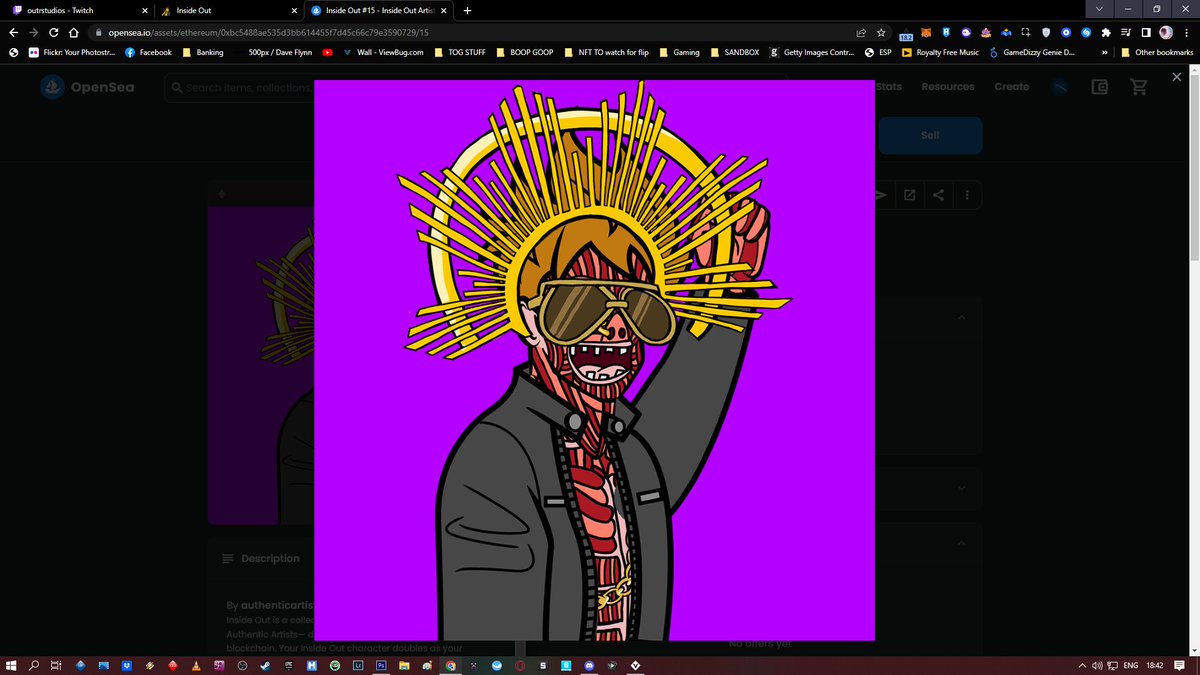Change the ENG input language

(1131, 665)
